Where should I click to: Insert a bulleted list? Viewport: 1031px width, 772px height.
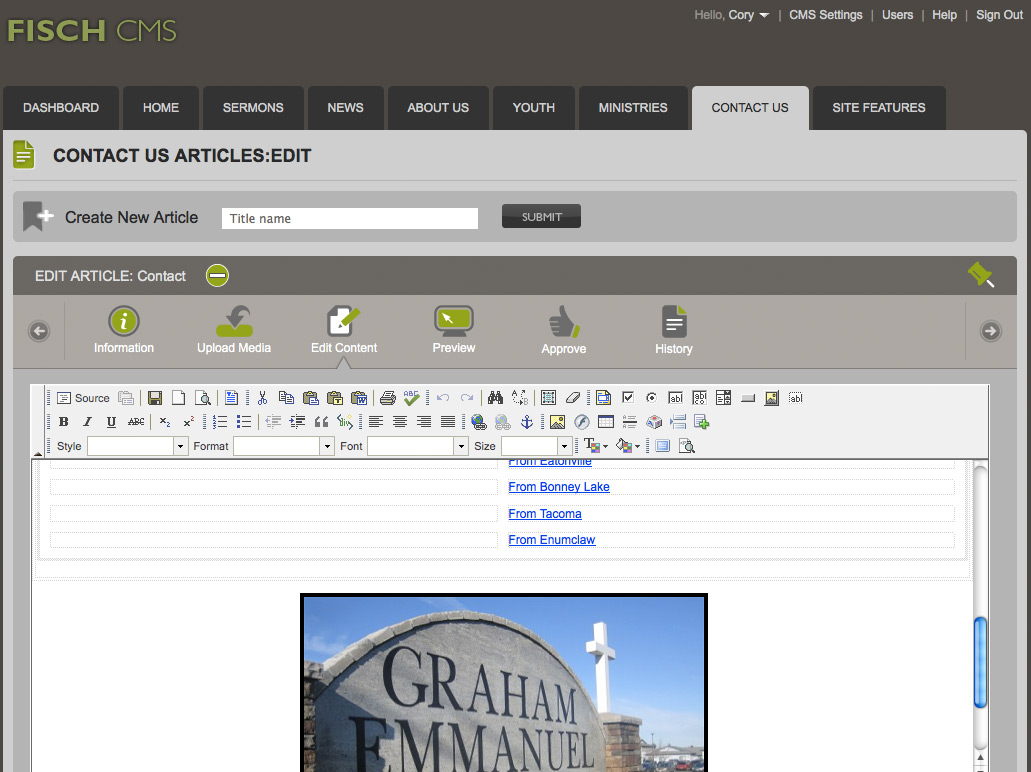(243, 422)
